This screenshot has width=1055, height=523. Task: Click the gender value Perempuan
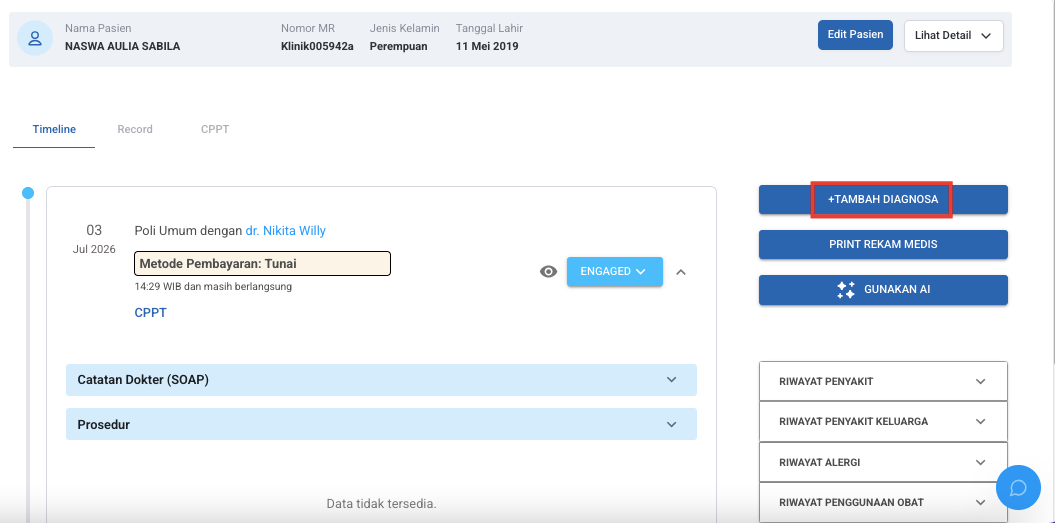pos(398,46)
